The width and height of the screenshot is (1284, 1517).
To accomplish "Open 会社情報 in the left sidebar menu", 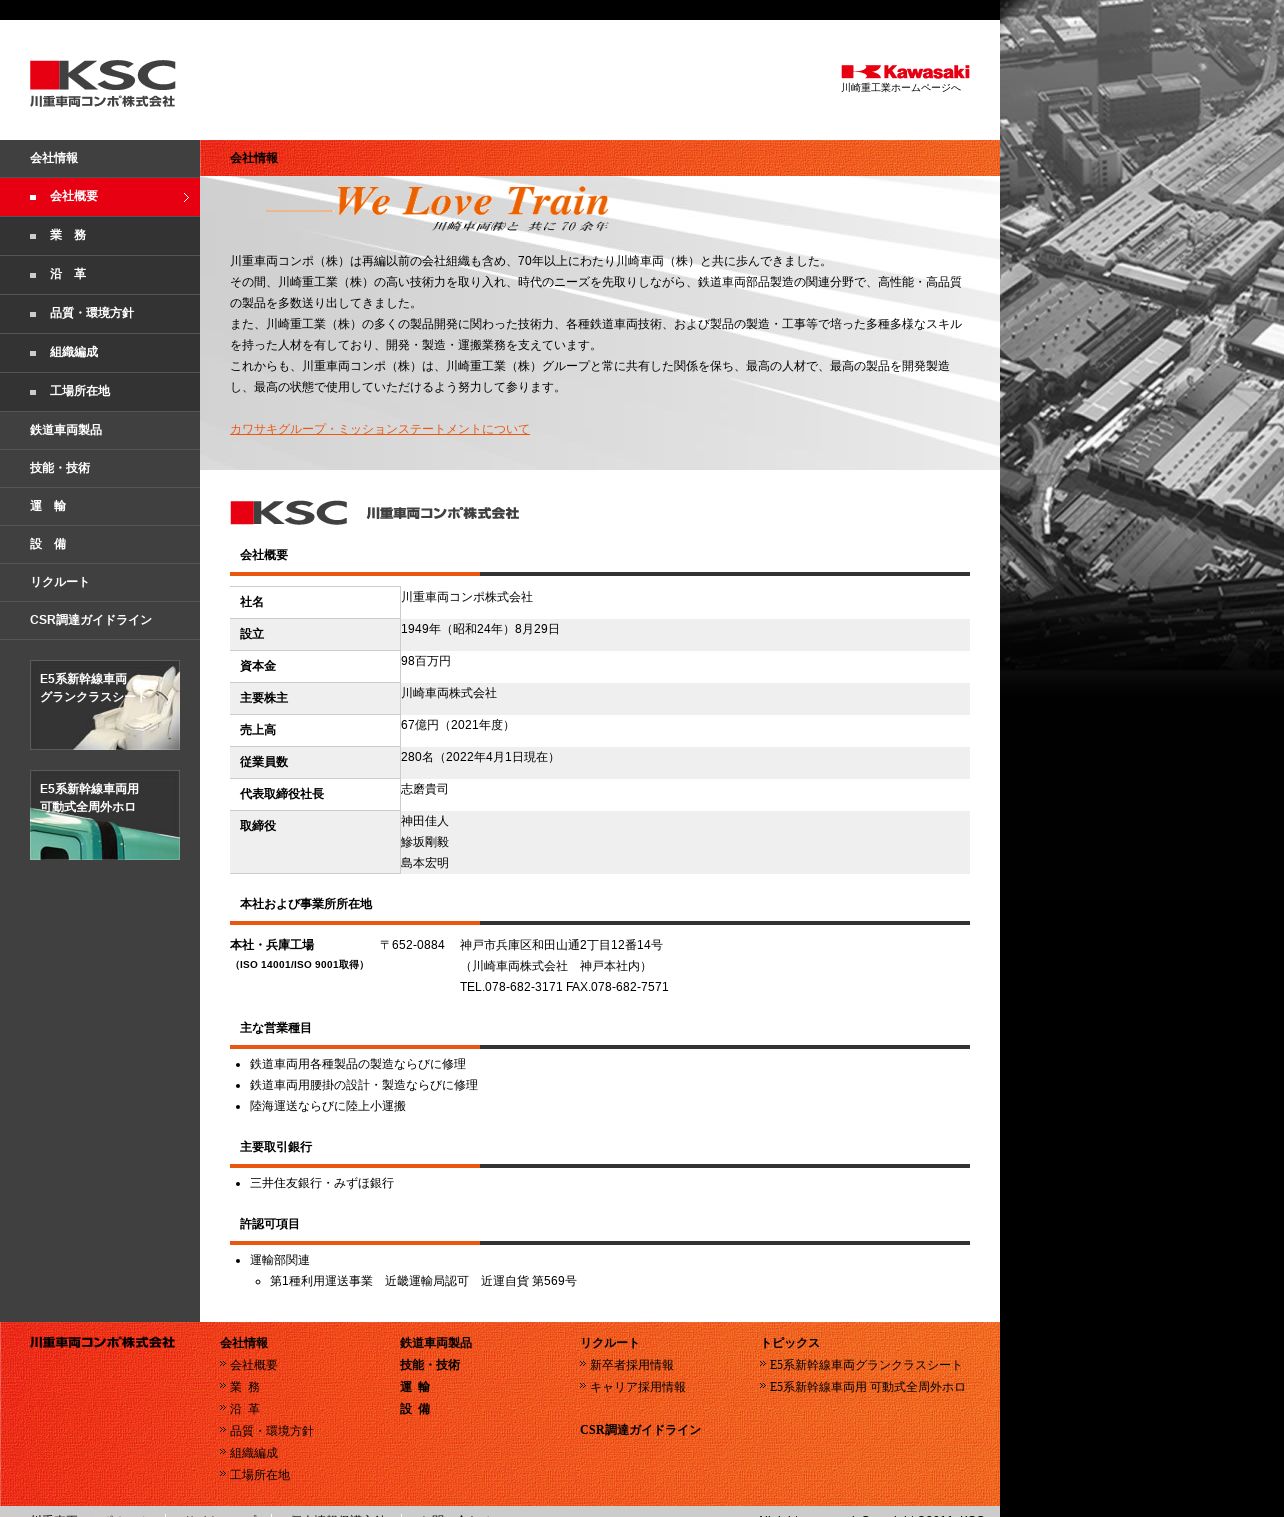I will (x=100, y=158).
